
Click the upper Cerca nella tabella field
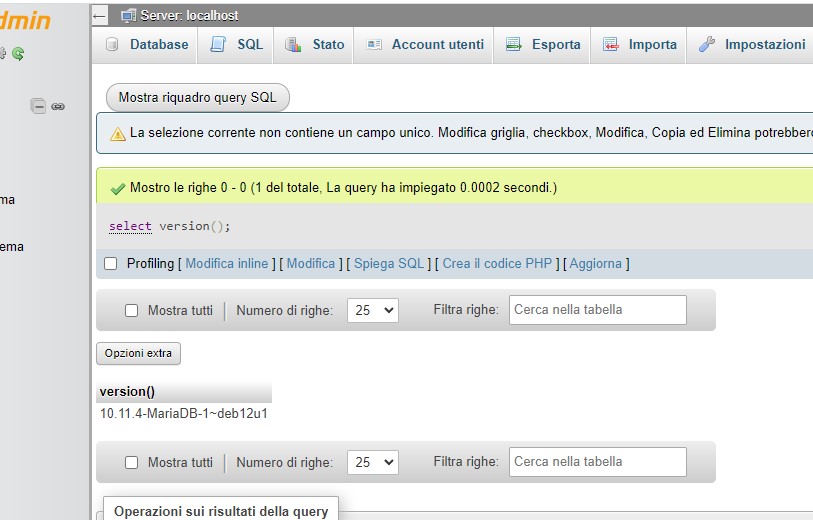pos(597,310)
